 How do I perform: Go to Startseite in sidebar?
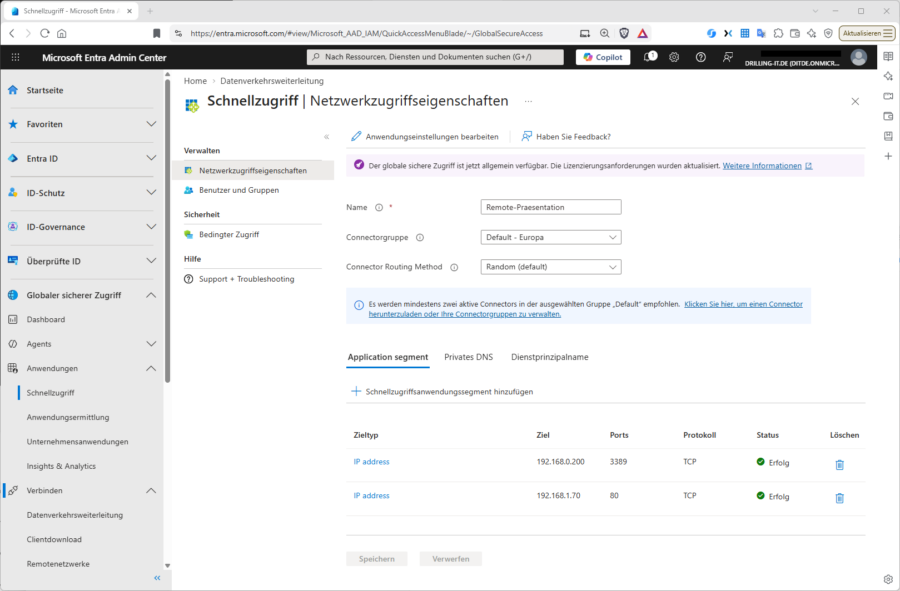tap(45, 90)
